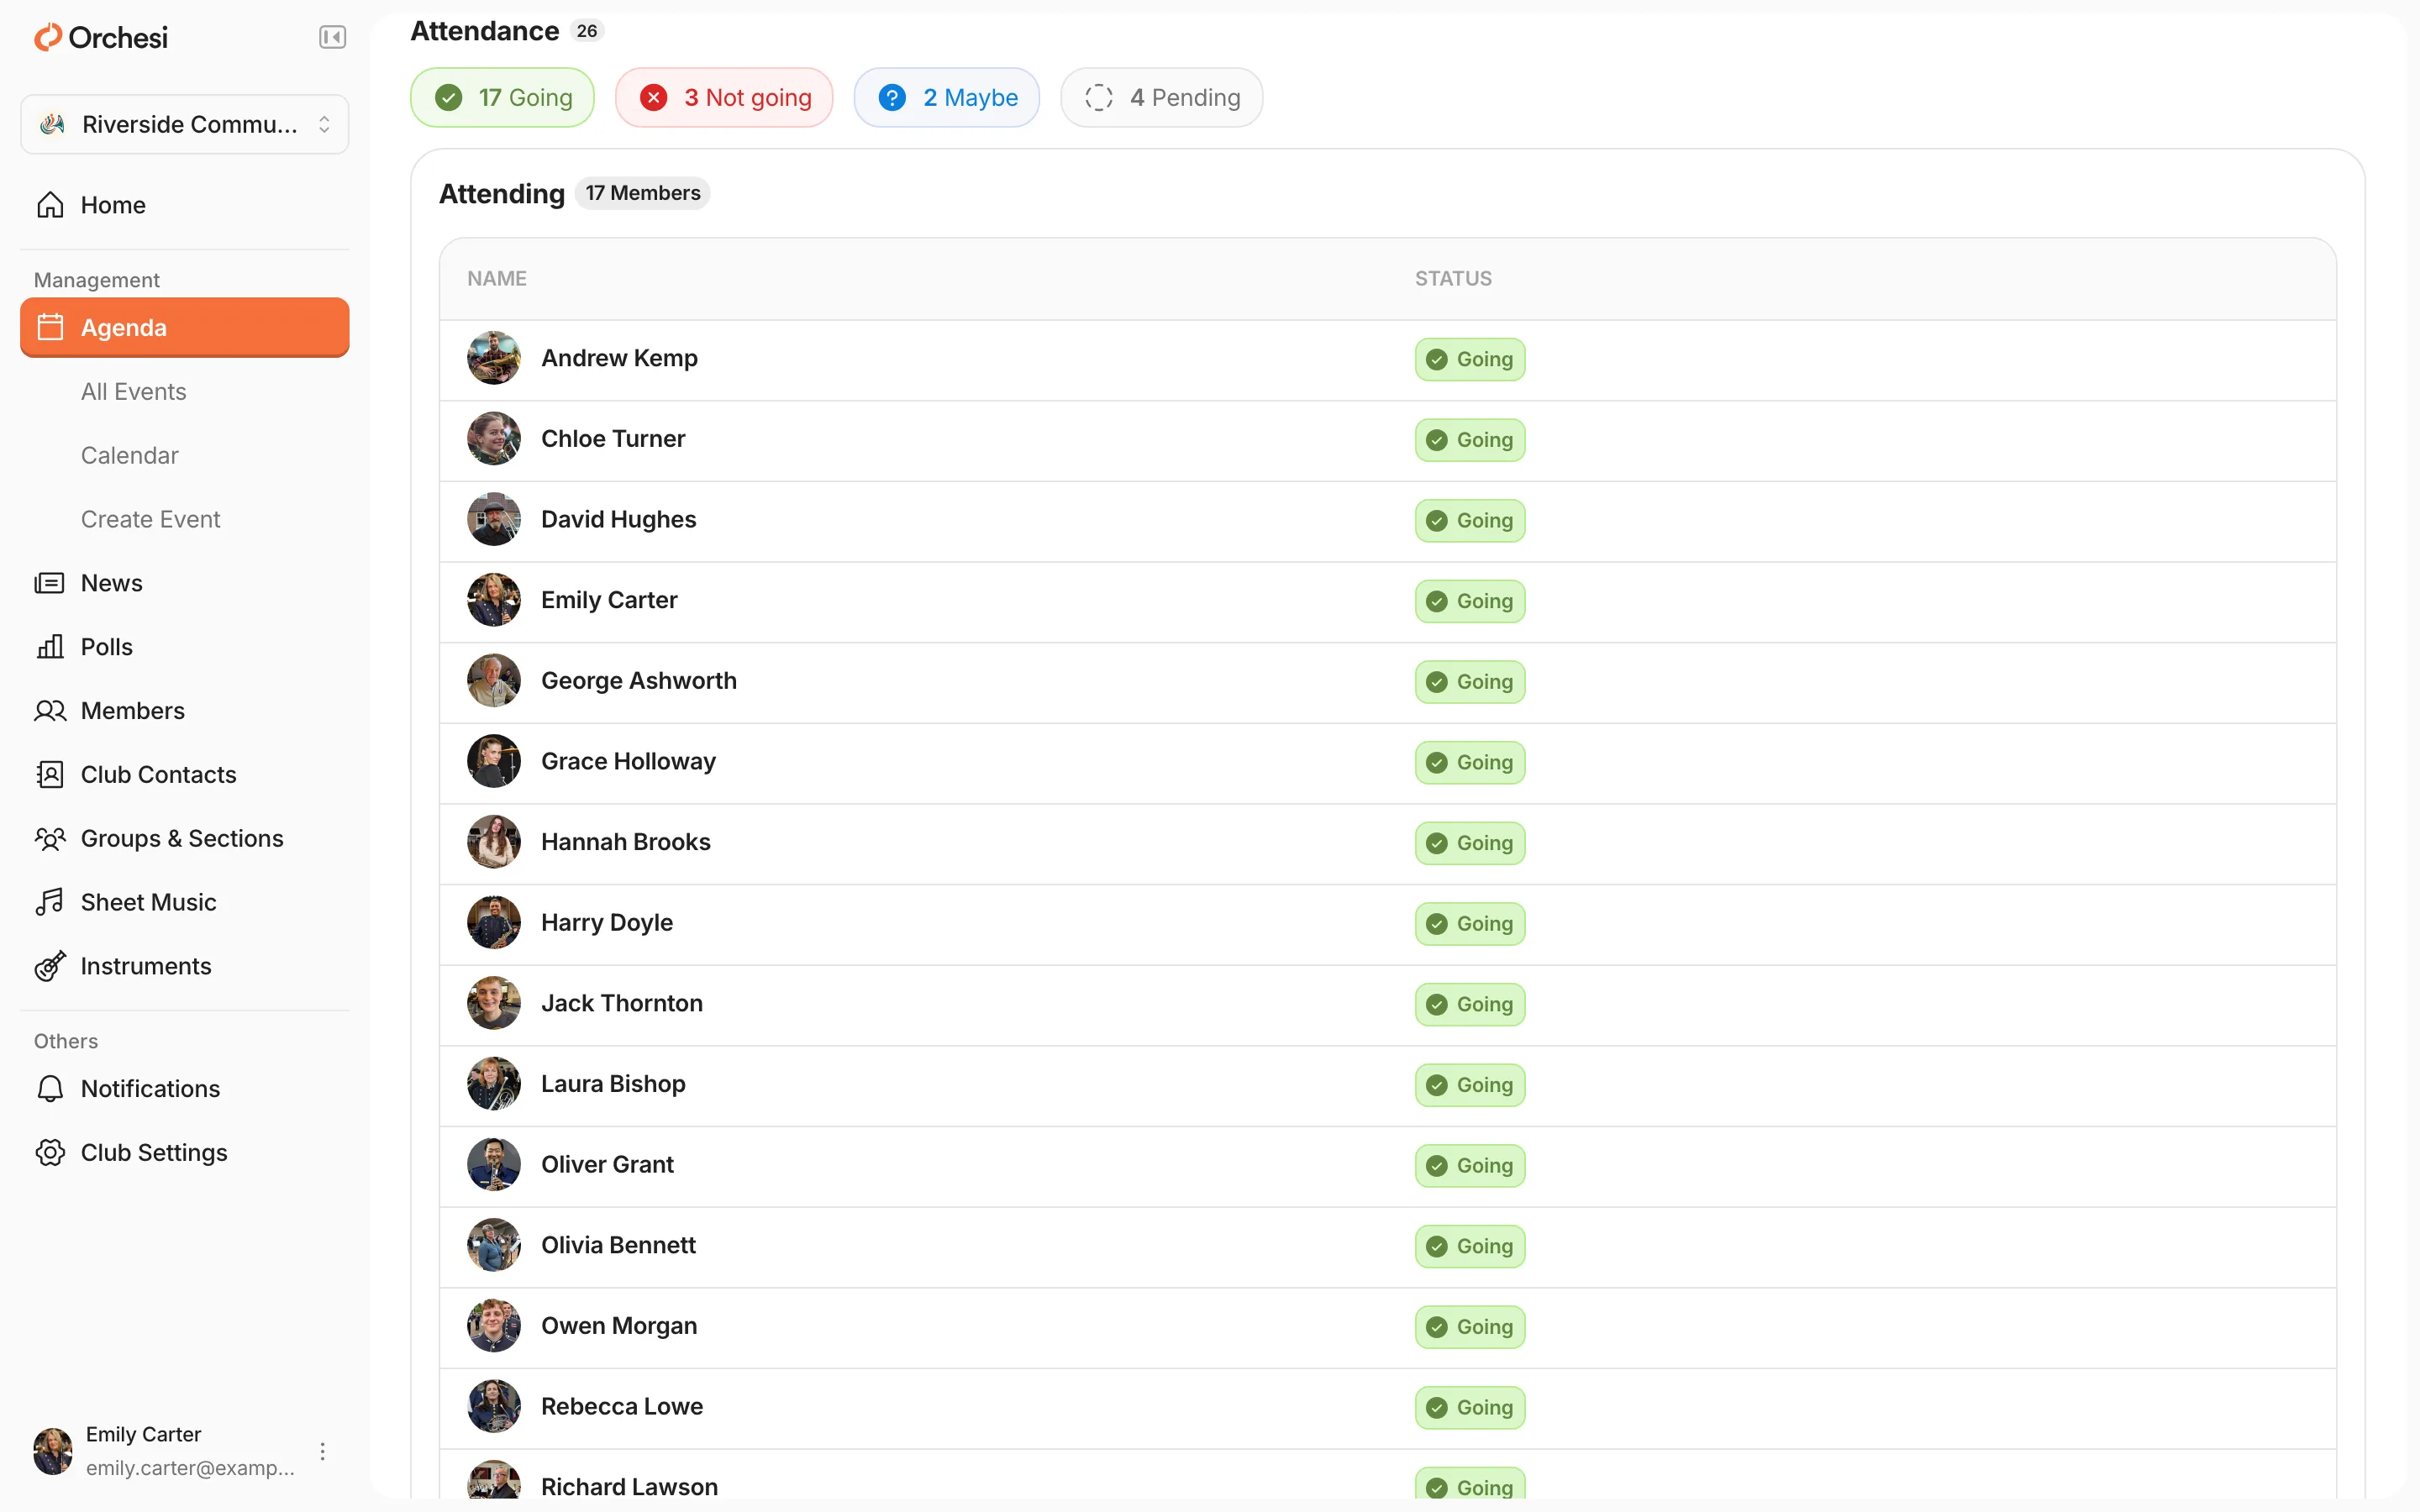Open All Events submenu link

pos(134,391)
